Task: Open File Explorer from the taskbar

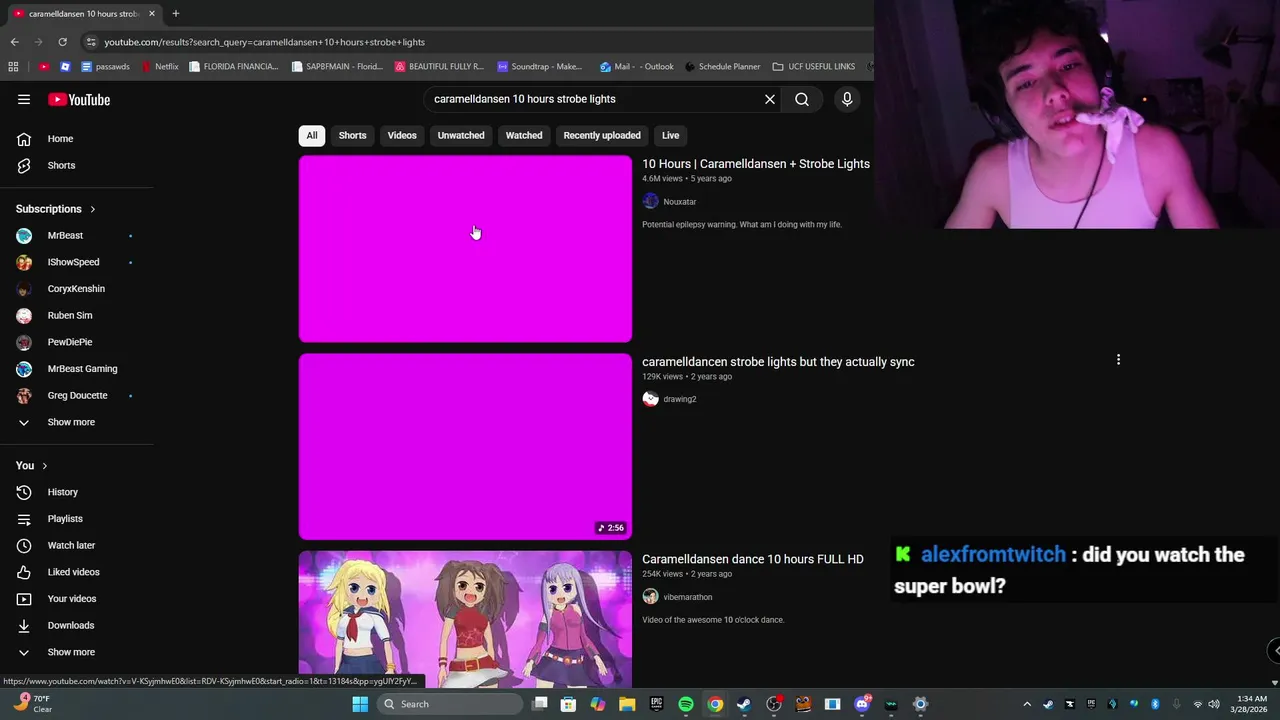Action: coord(627,704)
